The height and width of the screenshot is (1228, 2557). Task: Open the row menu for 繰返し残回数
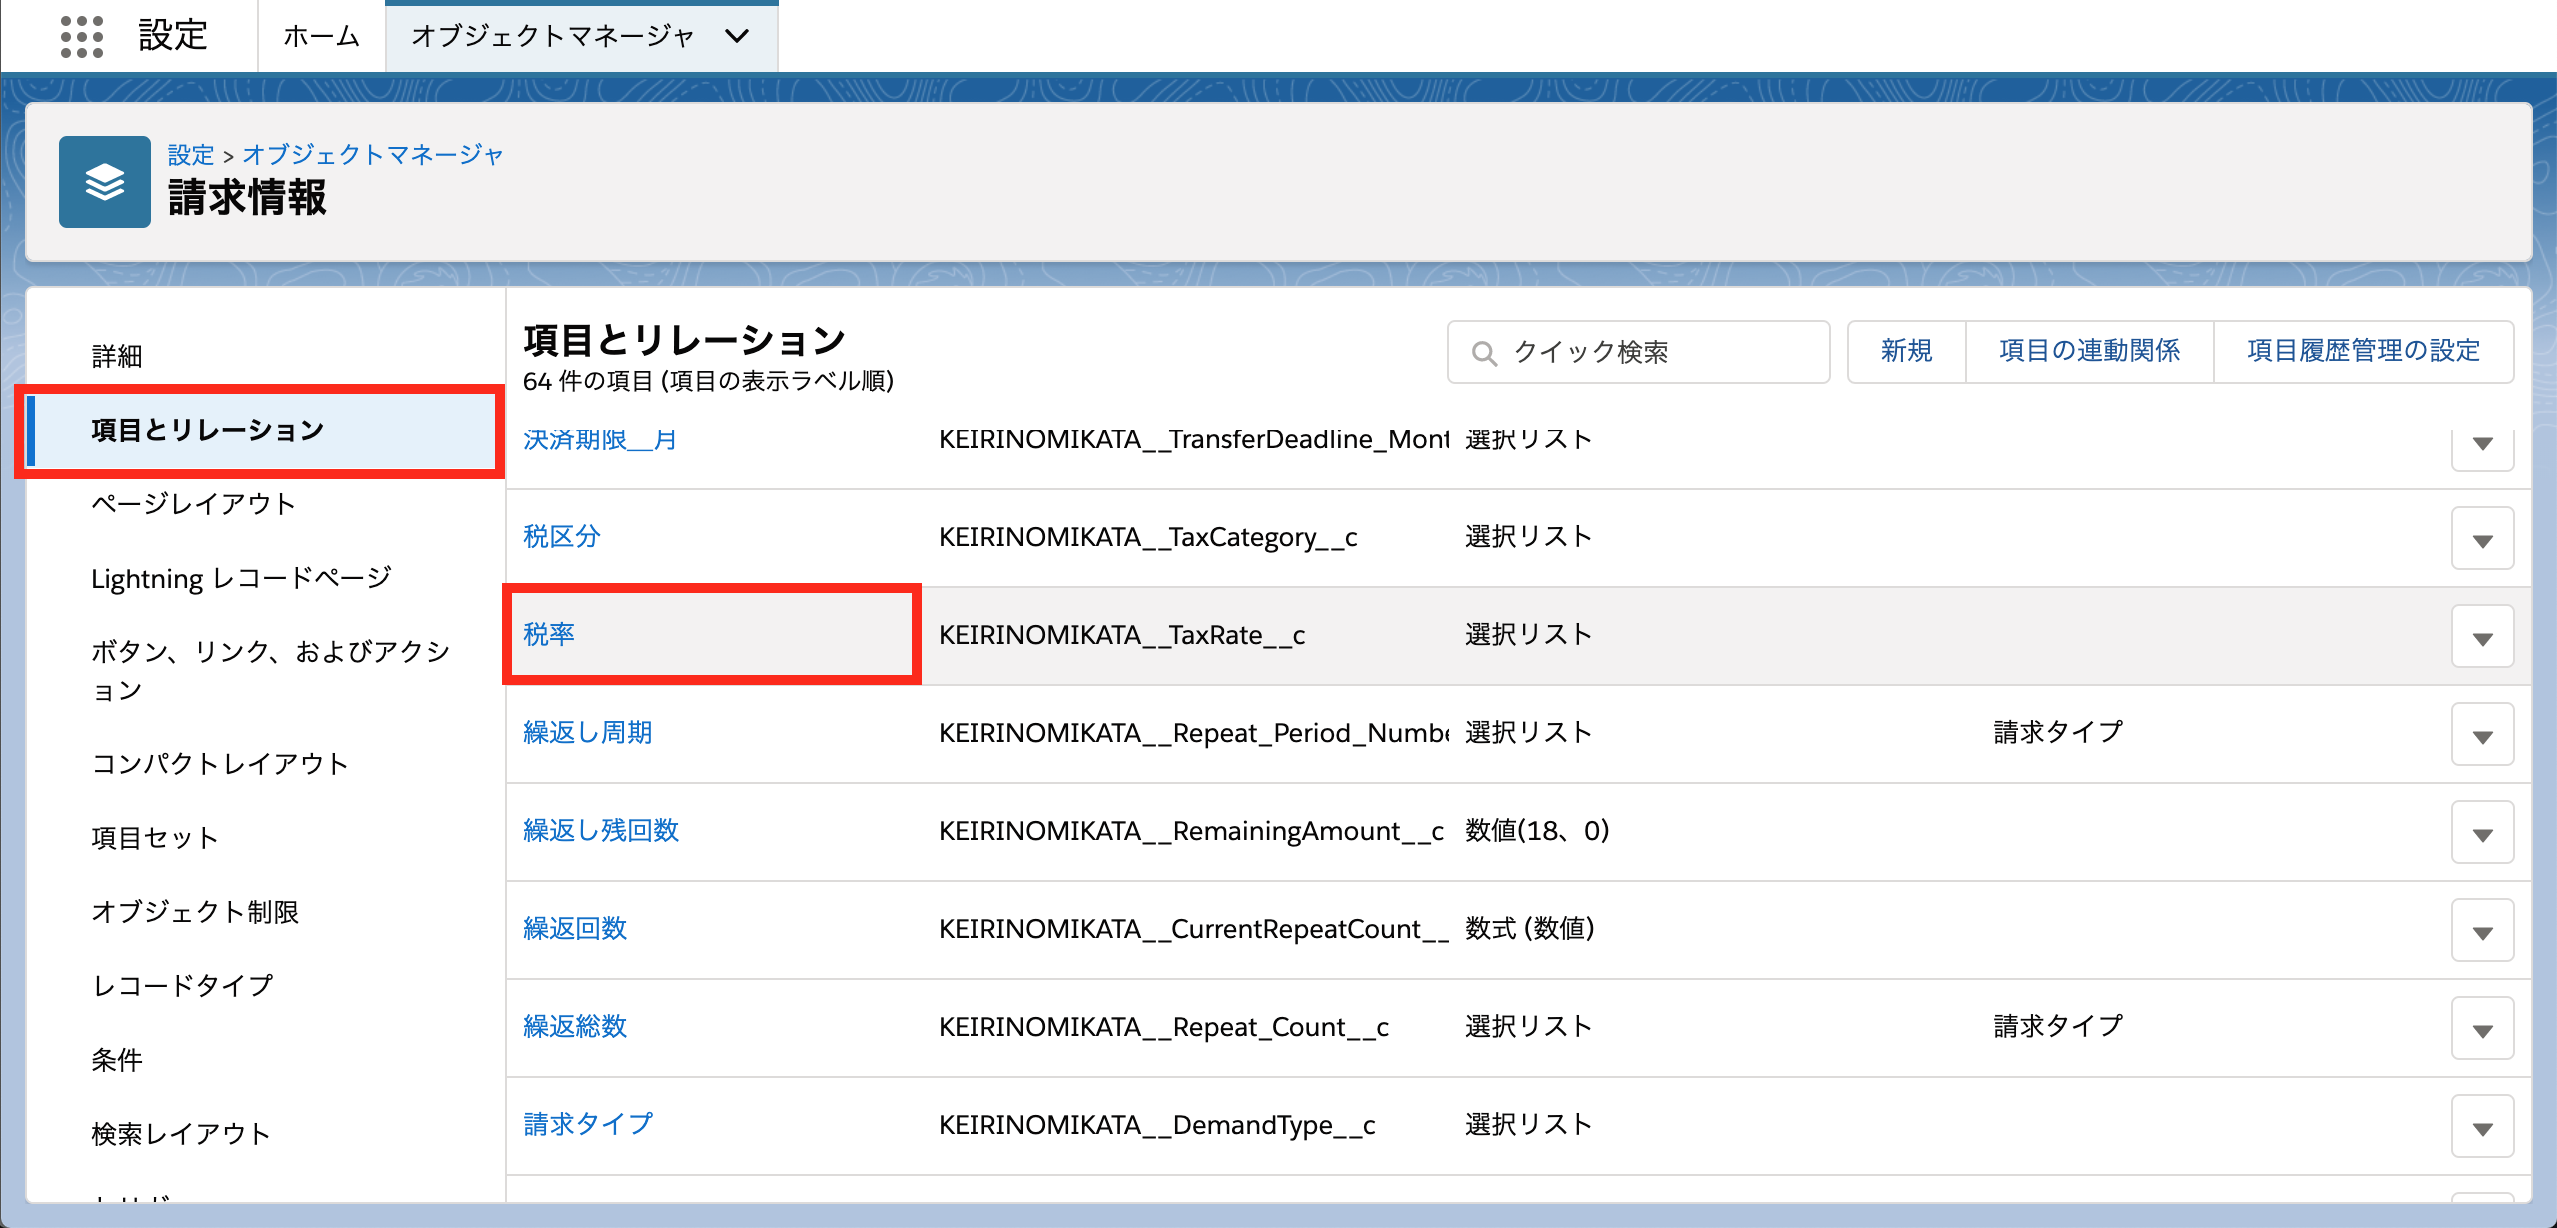(2481, 833)
